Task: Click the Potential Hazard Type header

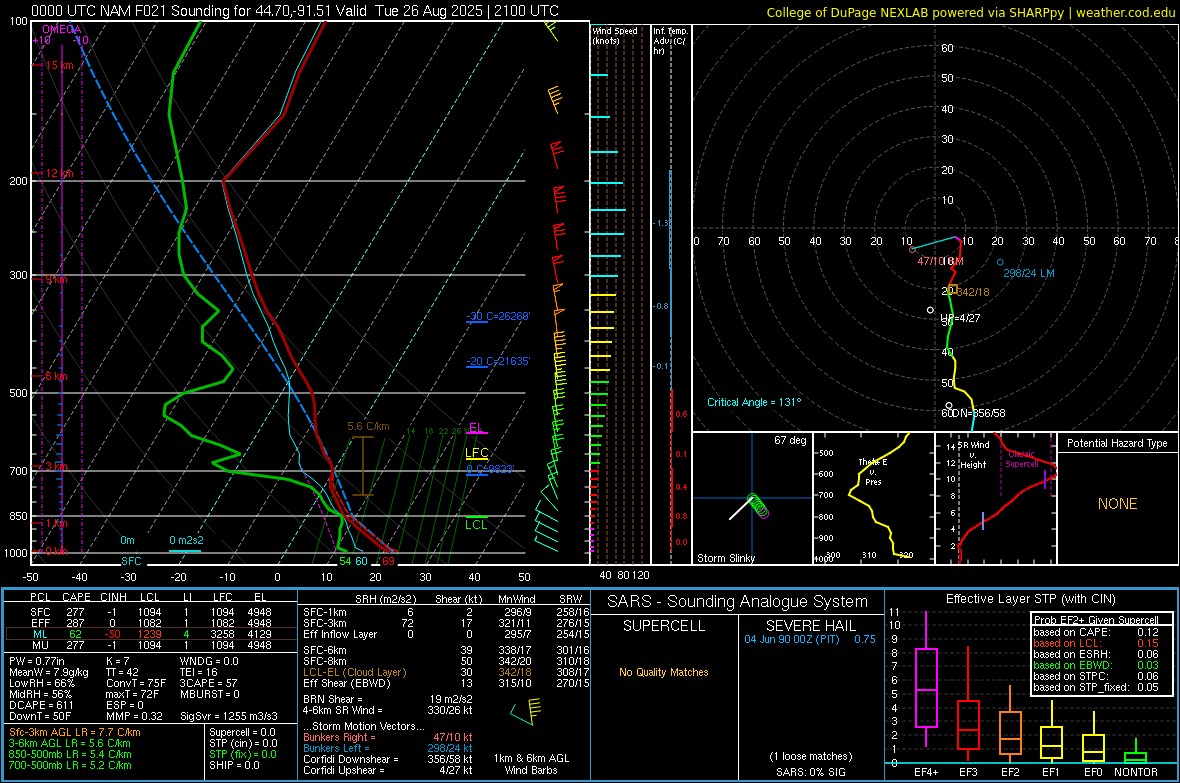Action: [1117, 443]
